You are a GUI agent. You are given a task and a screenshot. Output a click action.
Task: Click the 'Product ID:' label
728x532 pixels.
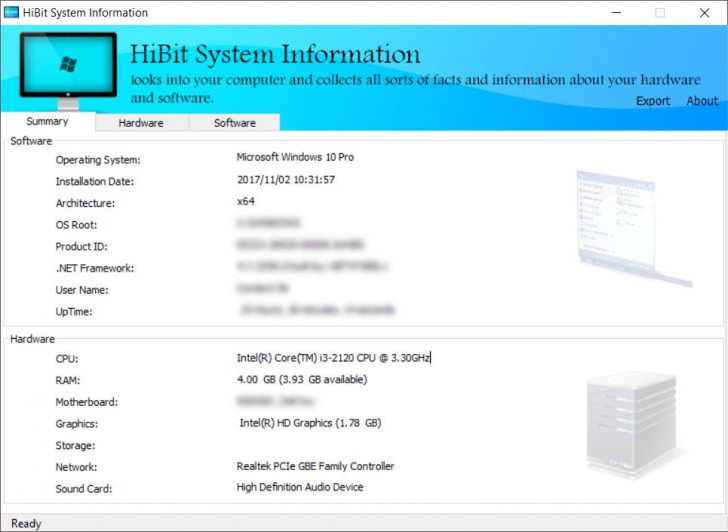[82, 247]
